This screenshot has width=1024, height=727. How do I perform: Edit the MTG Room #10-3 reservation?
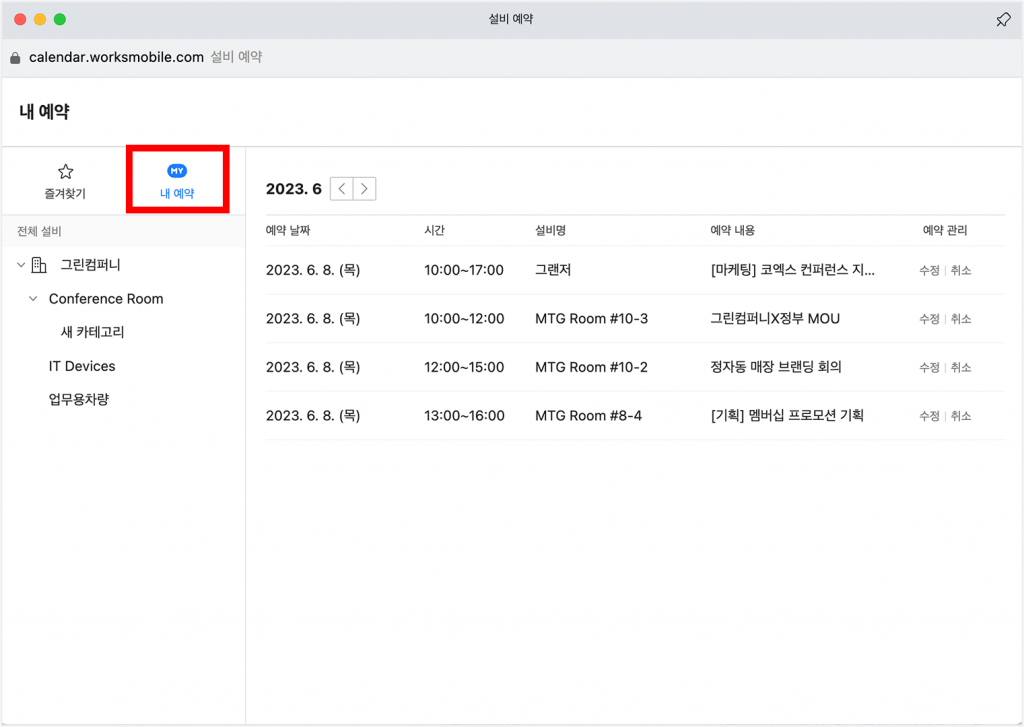pos(929,319)
